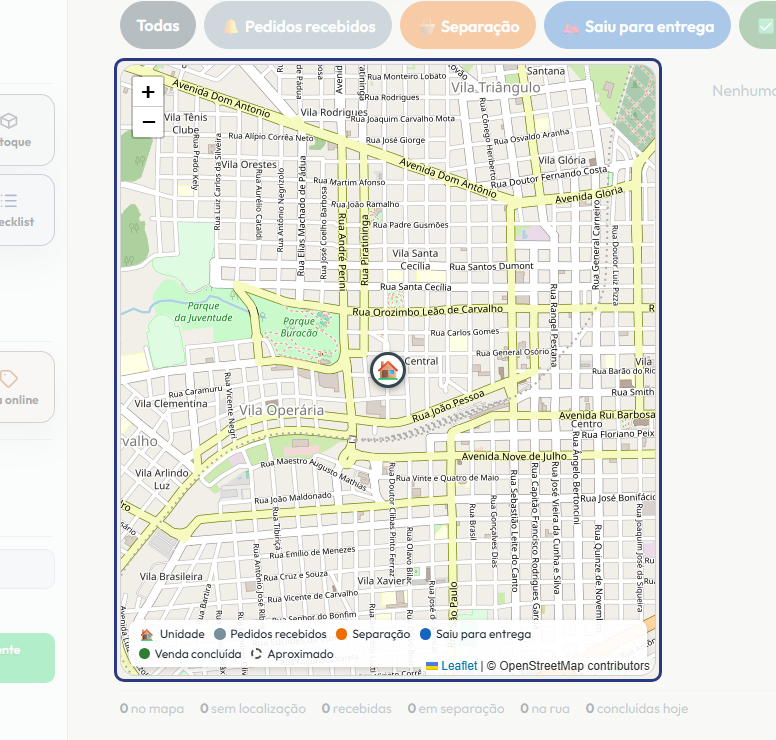
Task: Click the checklist list icon in the sidebar
Action: pos(8,200)
